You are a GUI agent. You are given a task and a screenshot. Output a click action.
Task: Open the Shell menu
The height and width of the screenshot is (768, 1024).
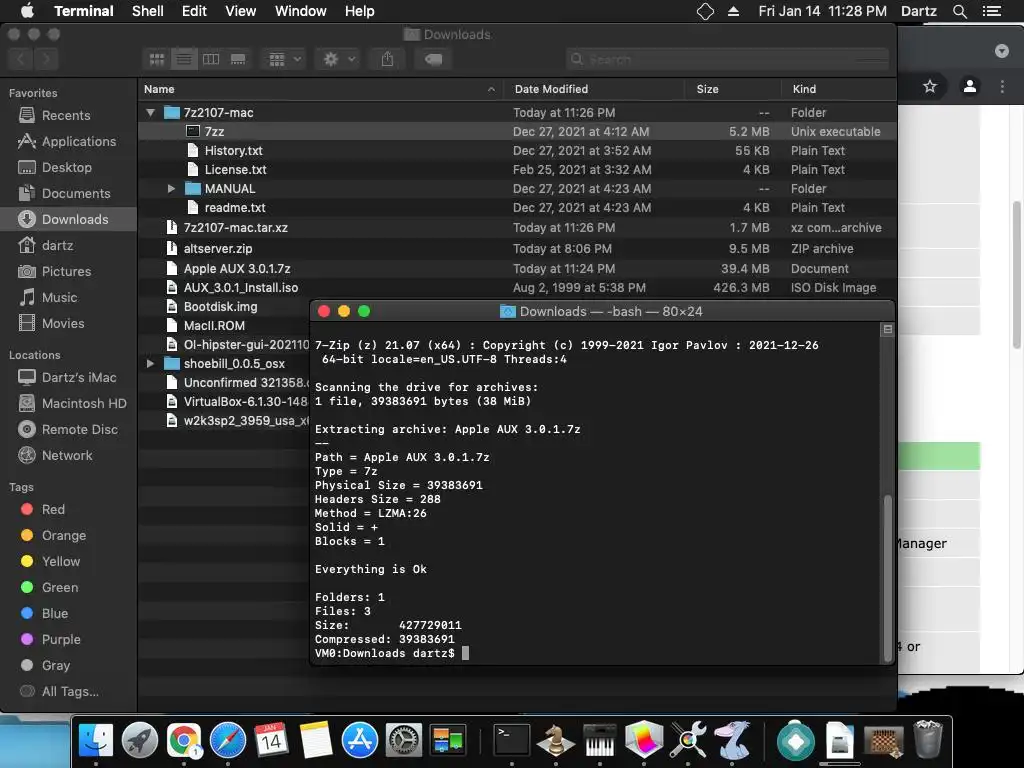pyautogui.click(x=148, y=11)
